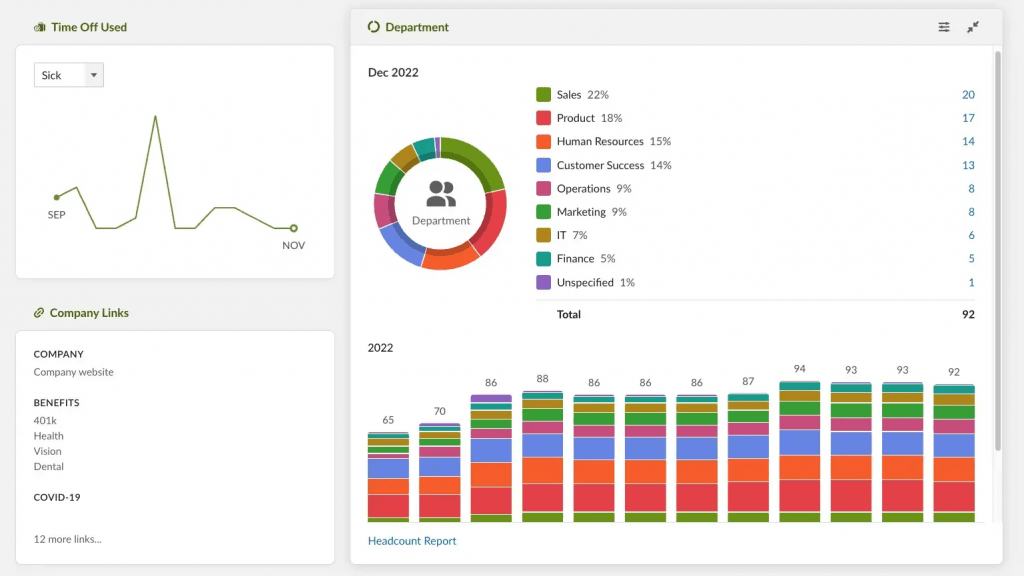This screenshot has height=576, width=1024.
Task: Refresh the Department widget
Action: tap(374, 27)
